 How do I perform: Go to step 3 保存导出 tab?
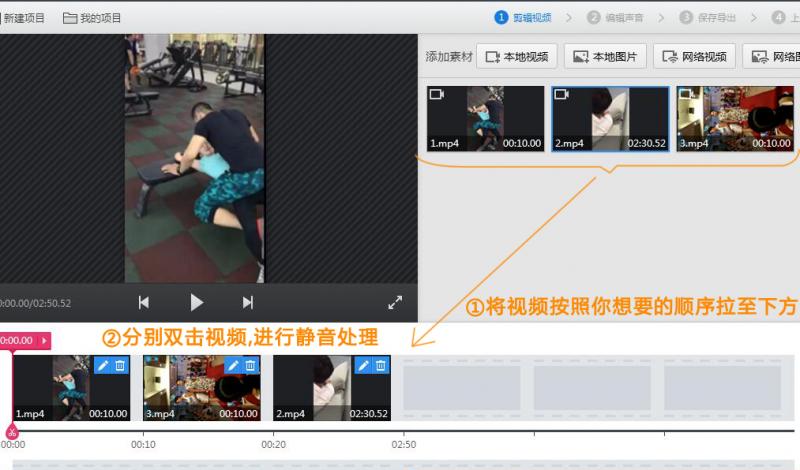pyautogui.click(x=708, y=18)
